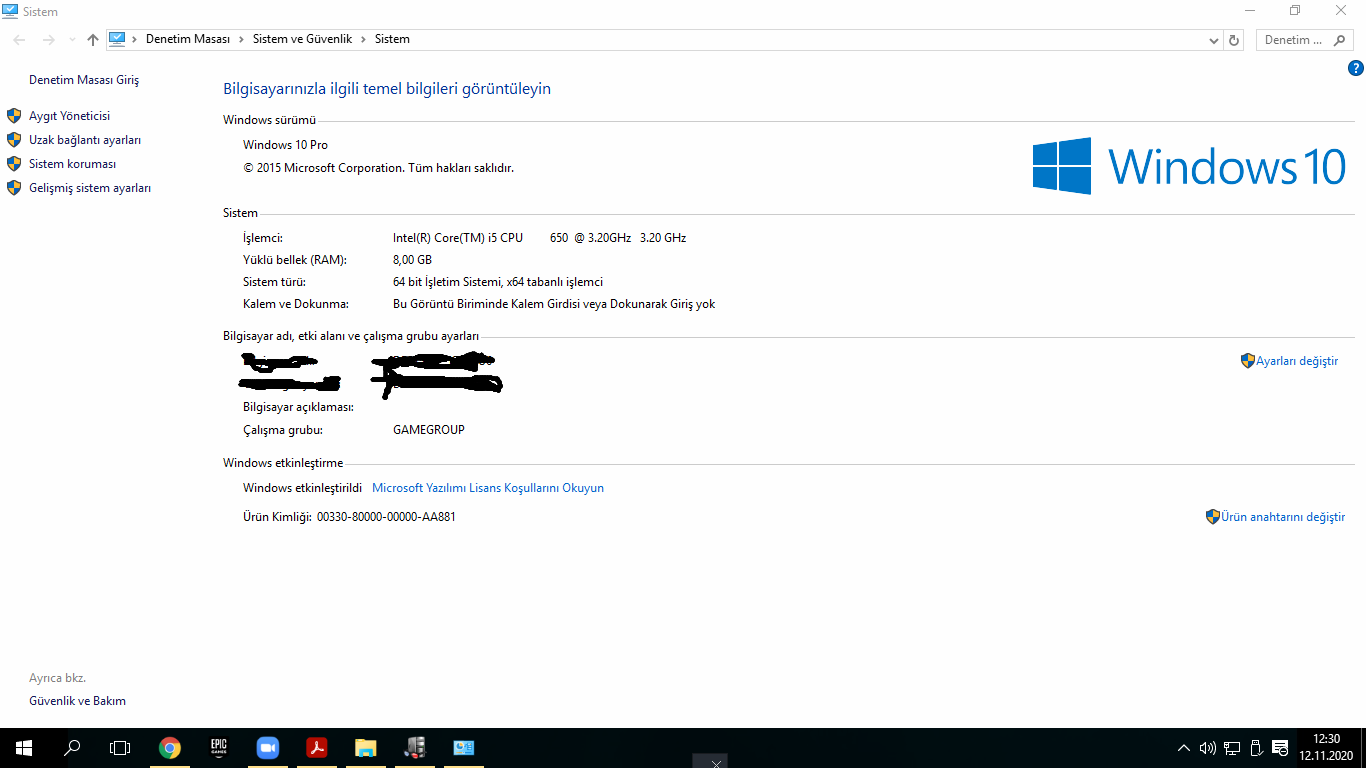Click the Control Panel taskbar icon
The image size is (1366, 768).
point(464,748)
